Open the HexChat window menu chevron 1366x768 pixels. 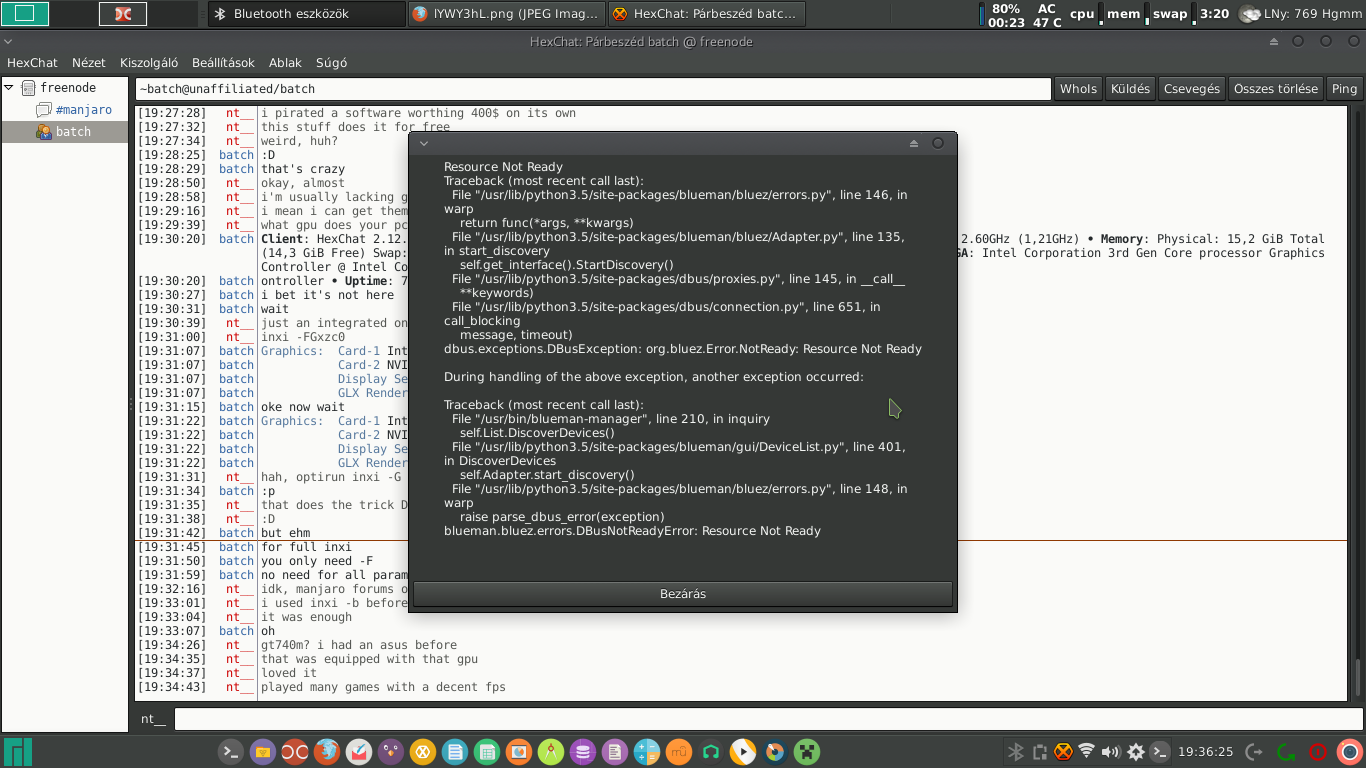pyautogui.click(x=8, y=42)
